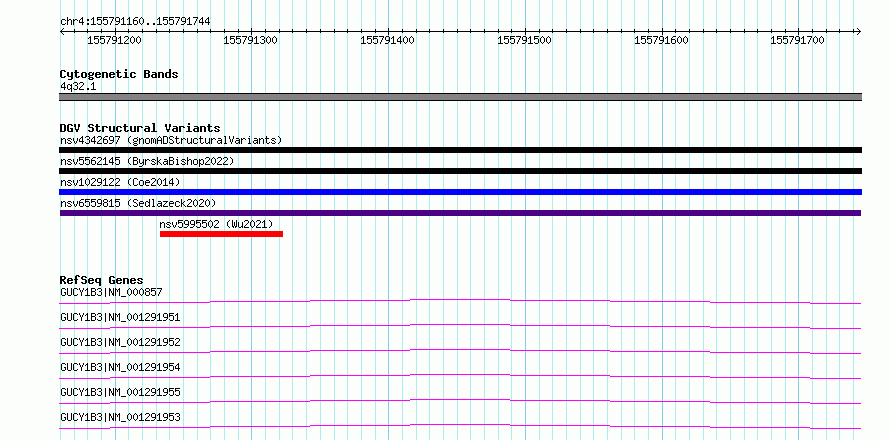Open transcript GUCY1B3|NM_001291953 label
The height and width of the screenshot is (440, 890).
coord(120,417)
